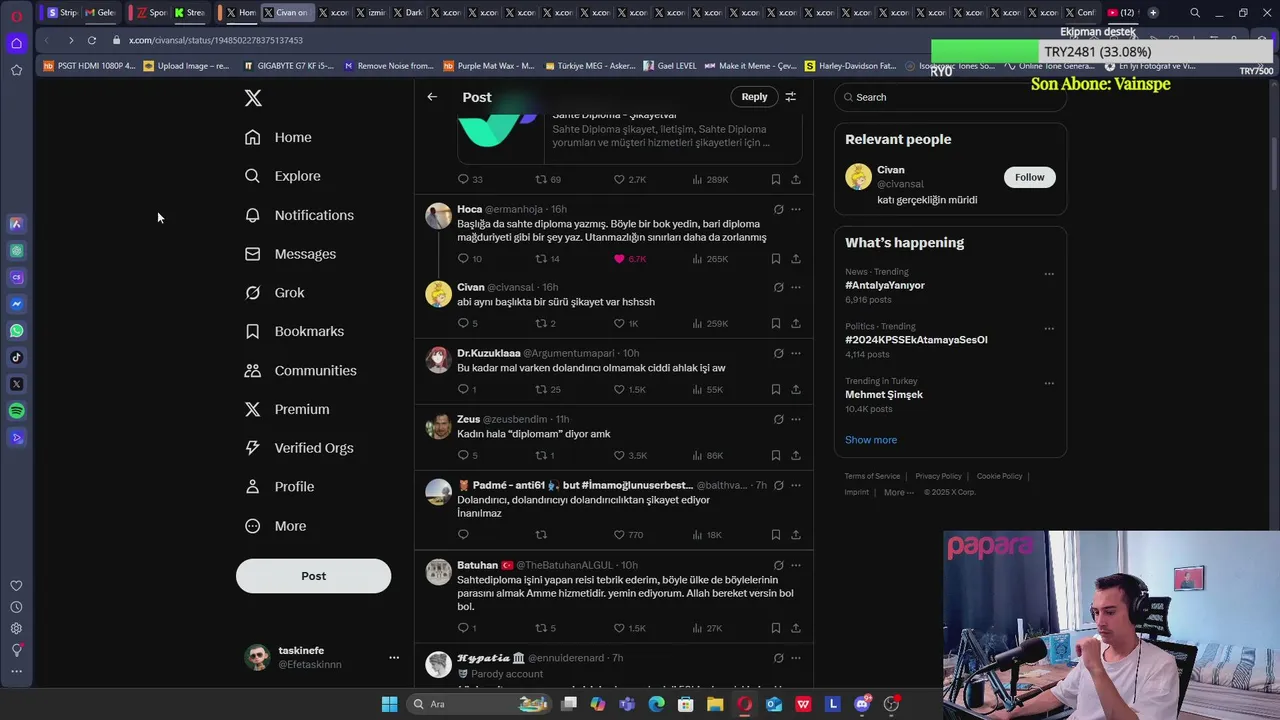Image resolution: width=1280 pixels, height=720 pixels.
Task: Open Hoca's profile avatar
Action: tap(438, 216)
